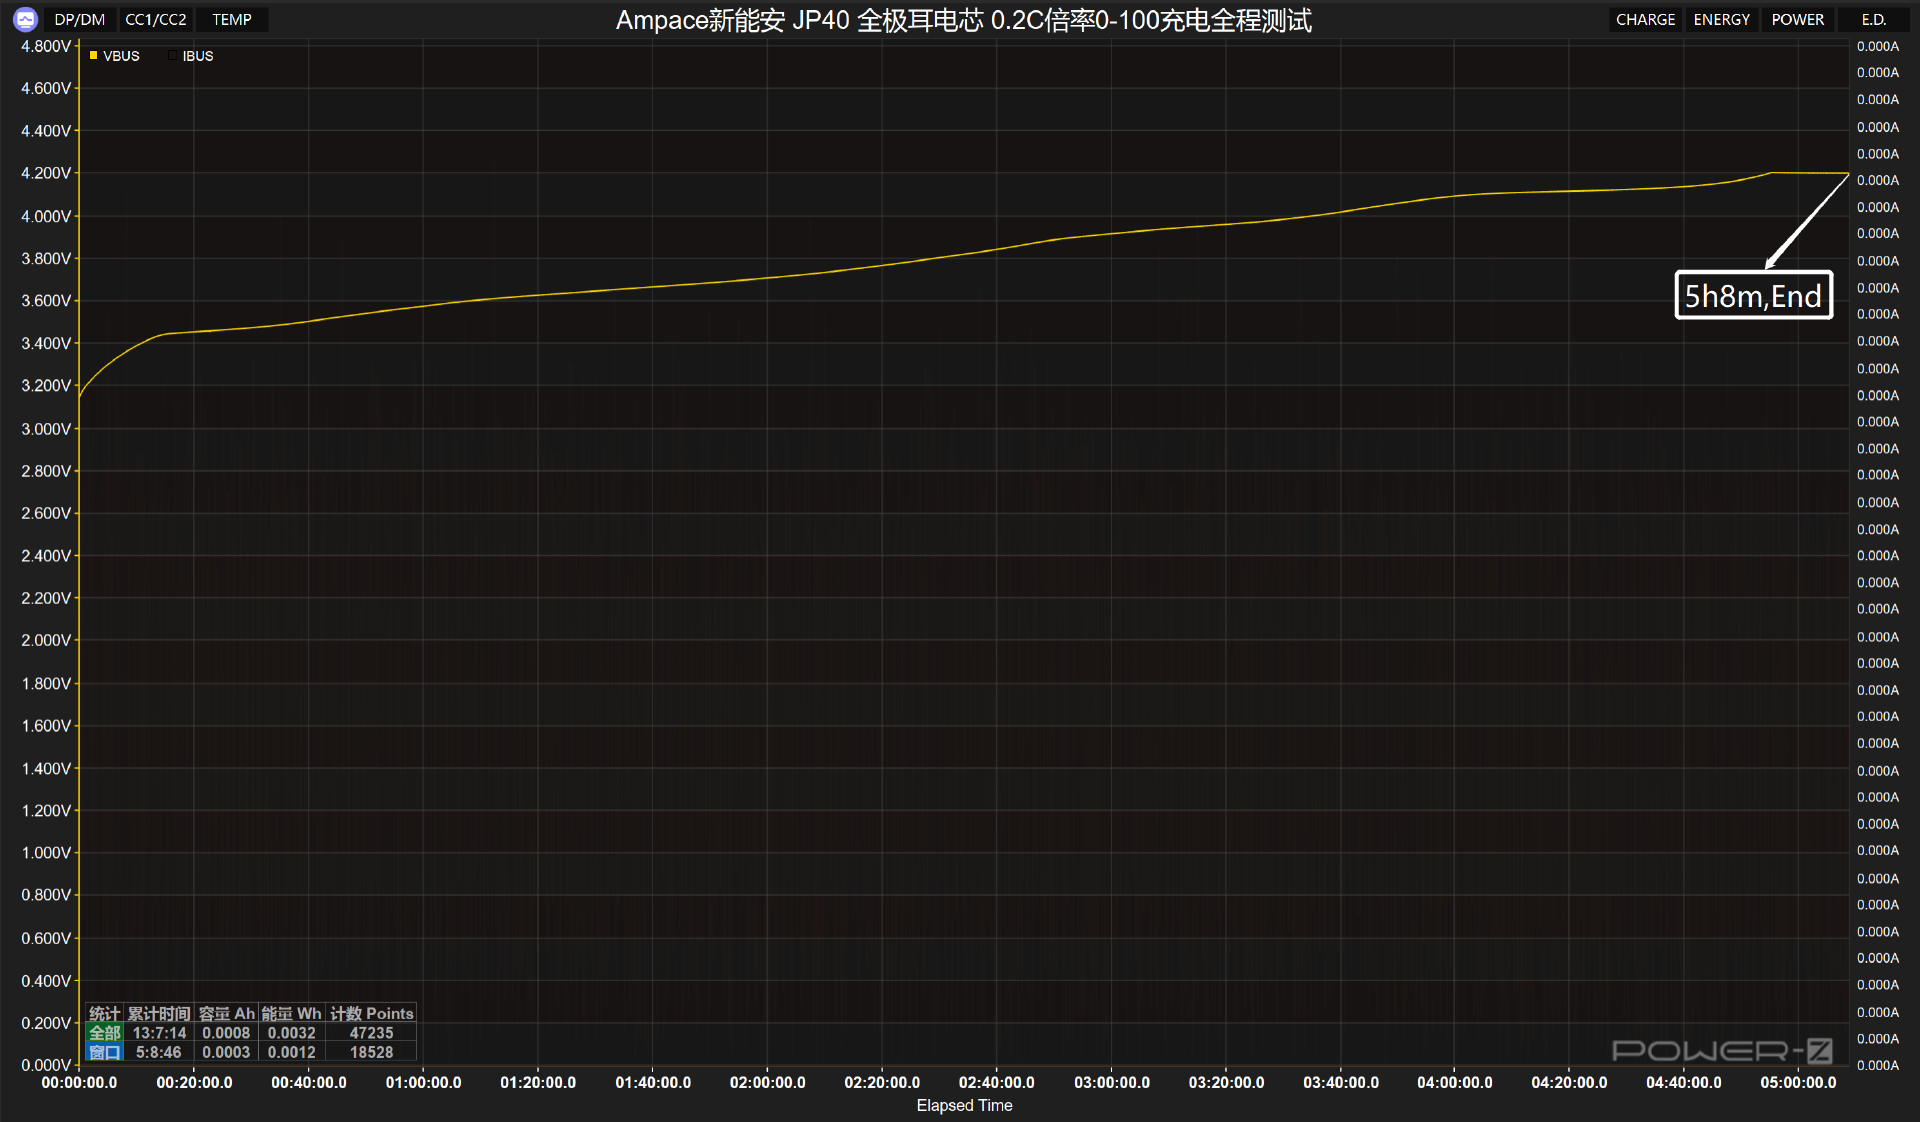Click the 00:00:00.0 time axis label
This screenshot has height=1122, width=1920.
(x=79, y=1082)
